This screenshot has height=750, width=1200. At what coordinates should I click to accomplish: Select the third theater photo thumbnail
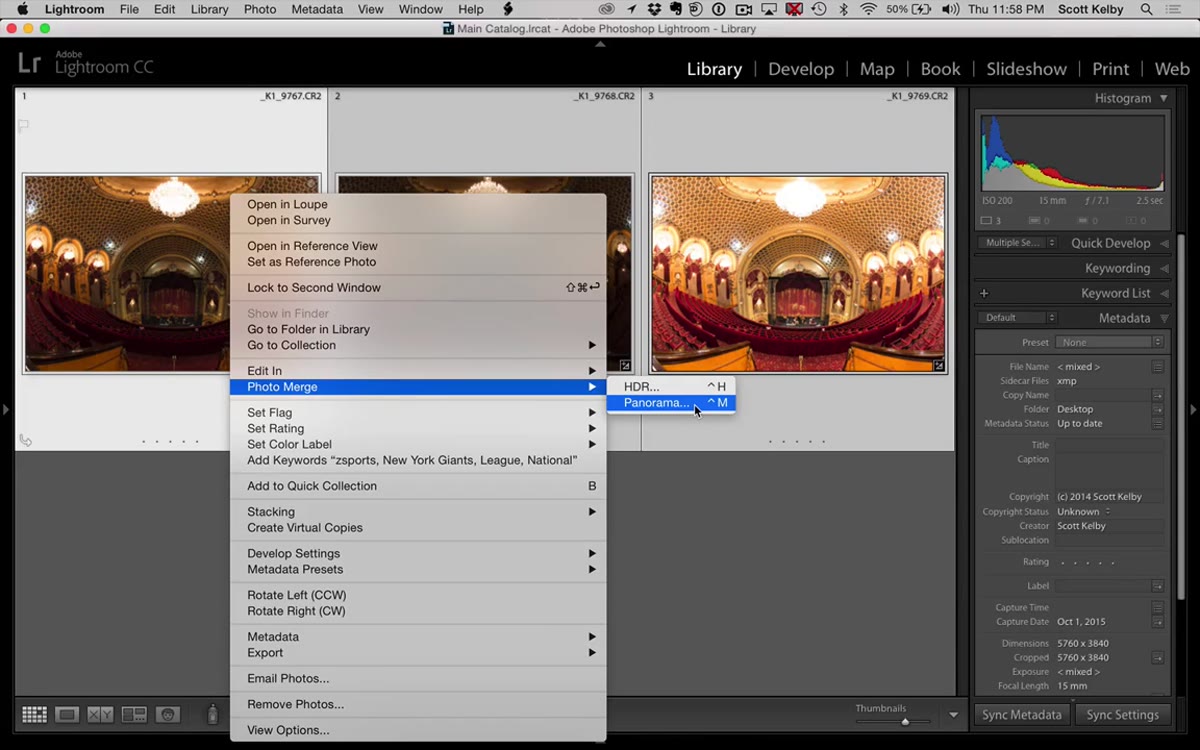point(798,274)
